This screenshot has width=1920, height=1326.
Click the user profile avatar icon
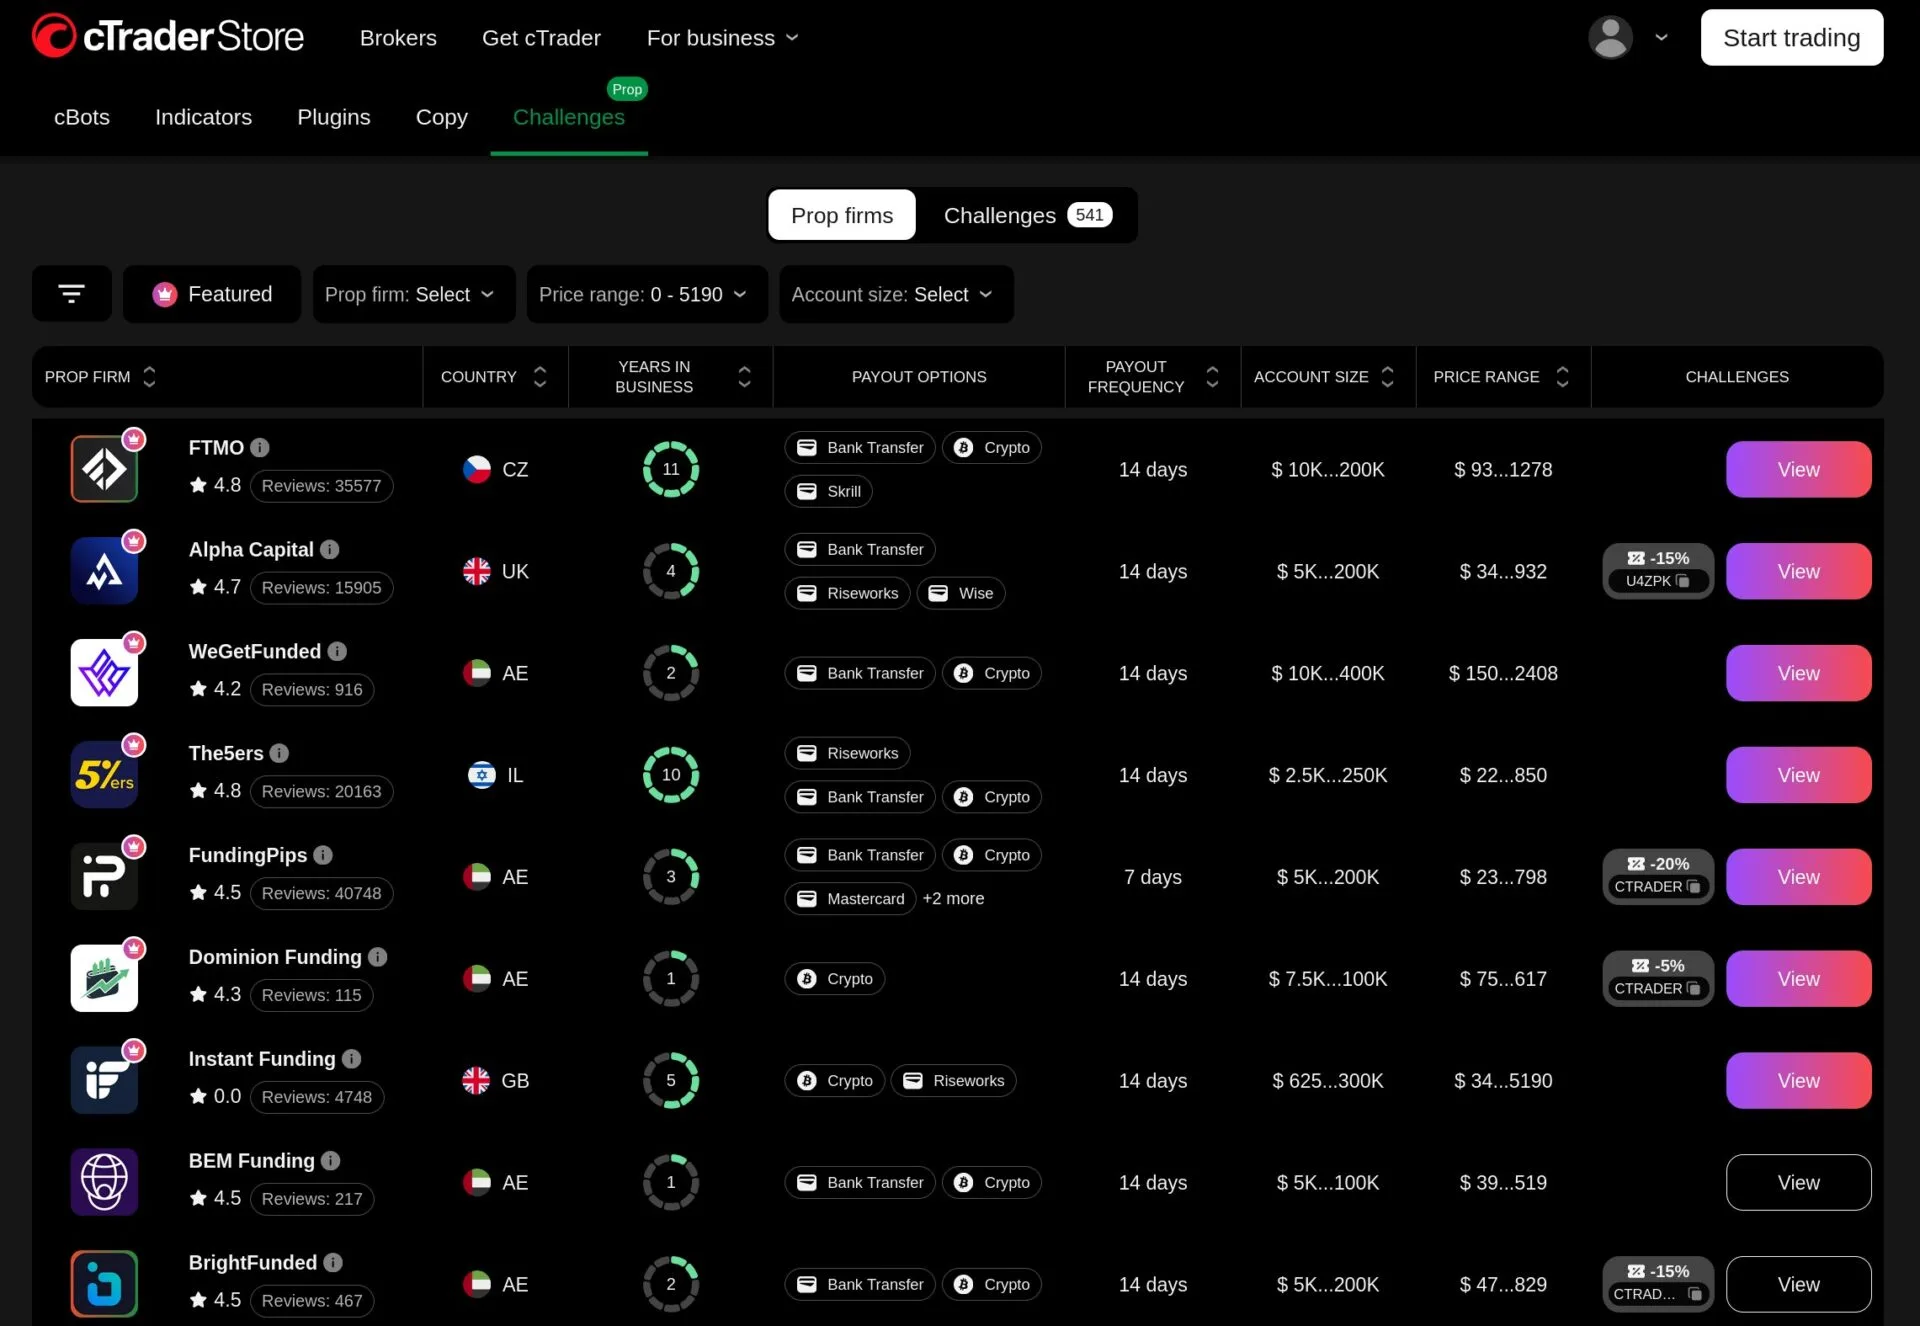coord(1610,38)
